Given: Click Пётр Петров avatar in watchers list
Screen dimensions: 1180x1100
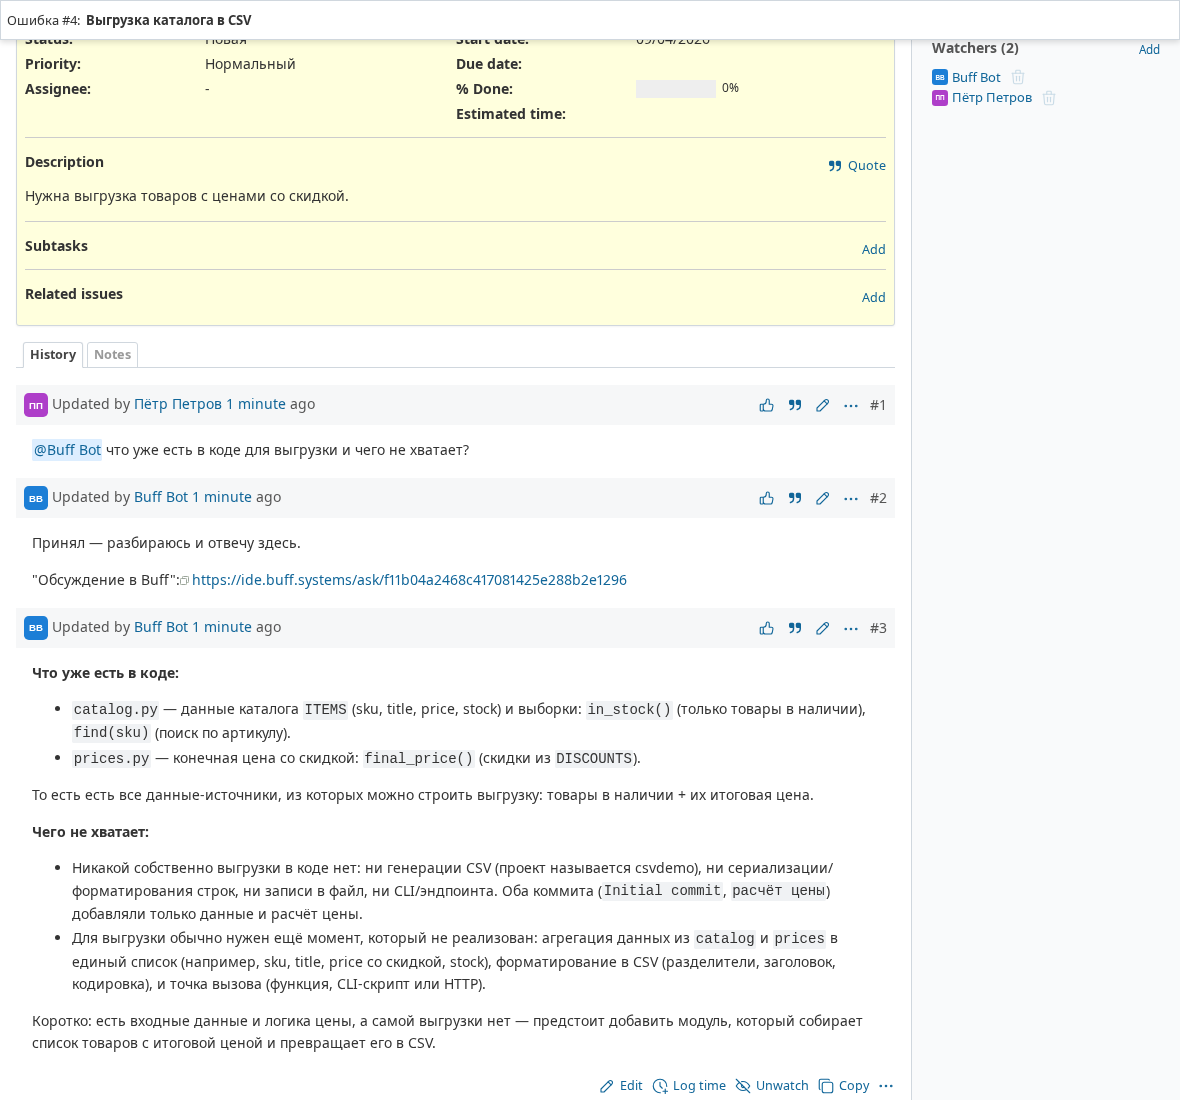Looking at the screenshot, I should tap(939, 98).
